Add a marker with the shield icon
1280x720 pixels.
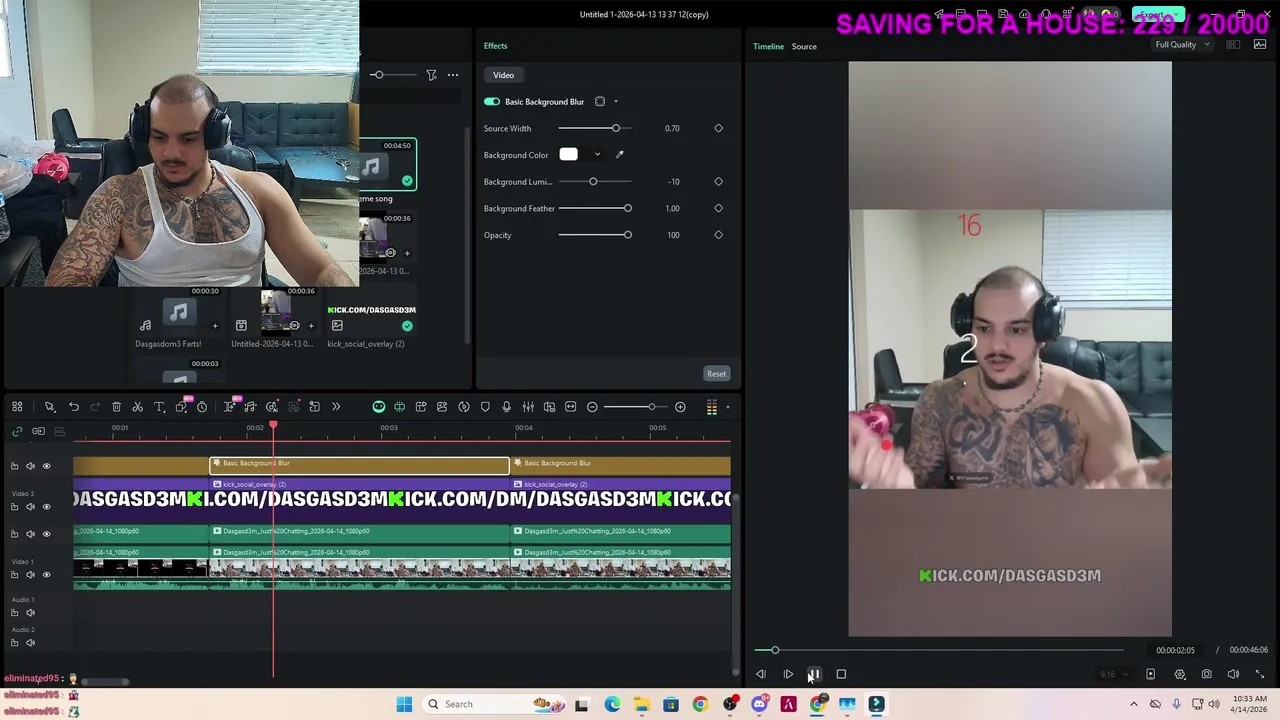pos(485,407)
